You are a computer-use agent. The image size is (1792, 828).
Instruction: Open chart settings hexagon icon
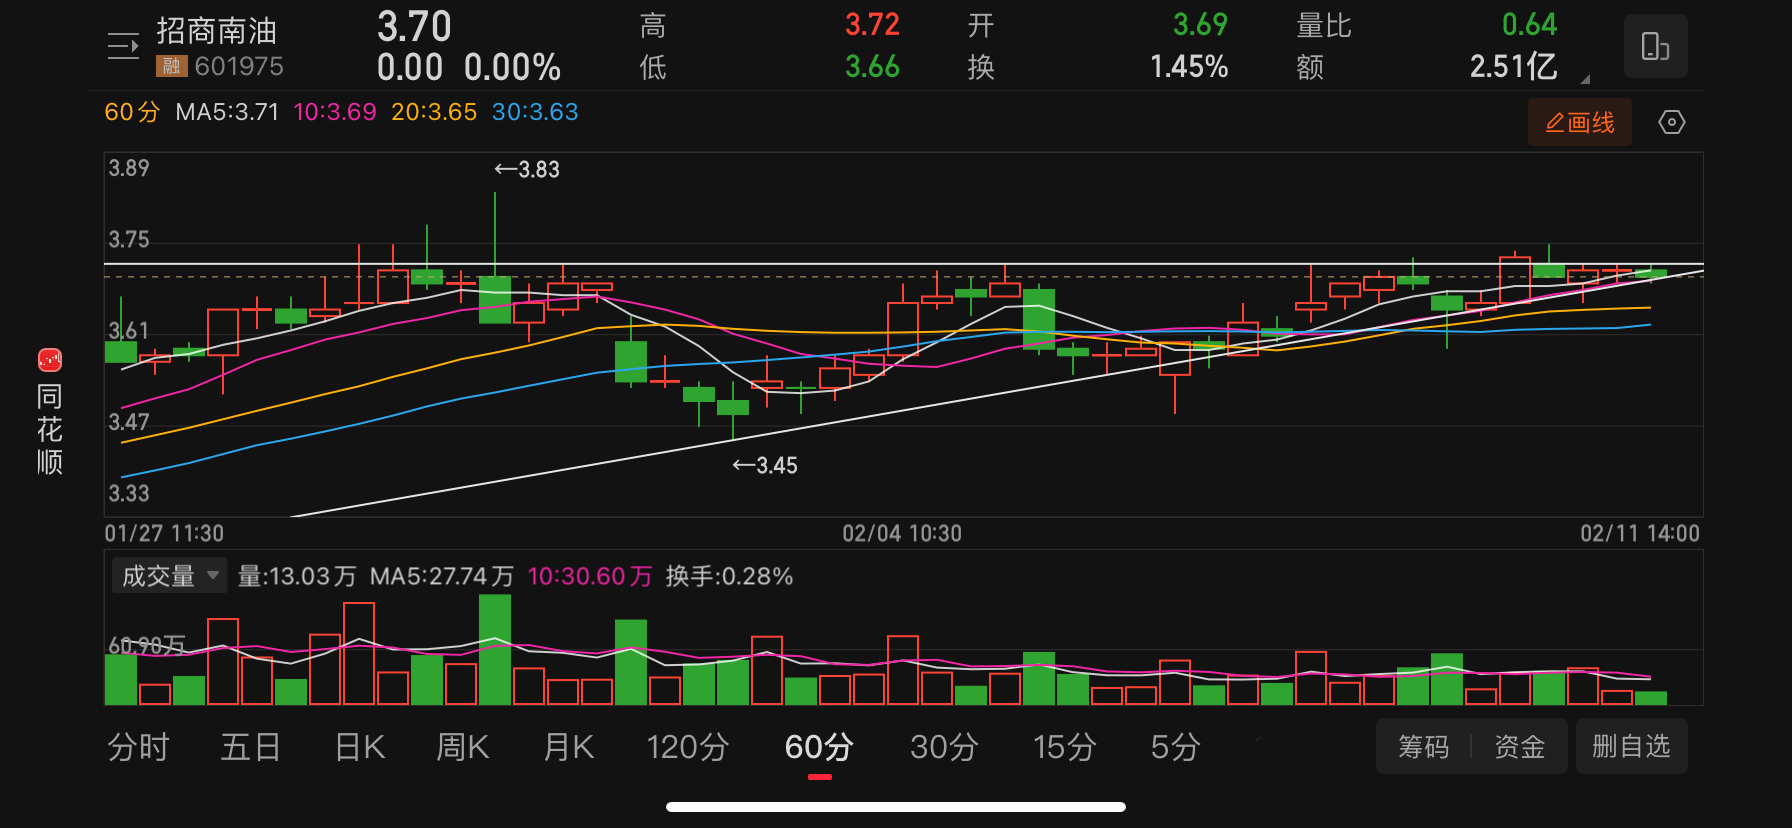[x=1671, y=122]
